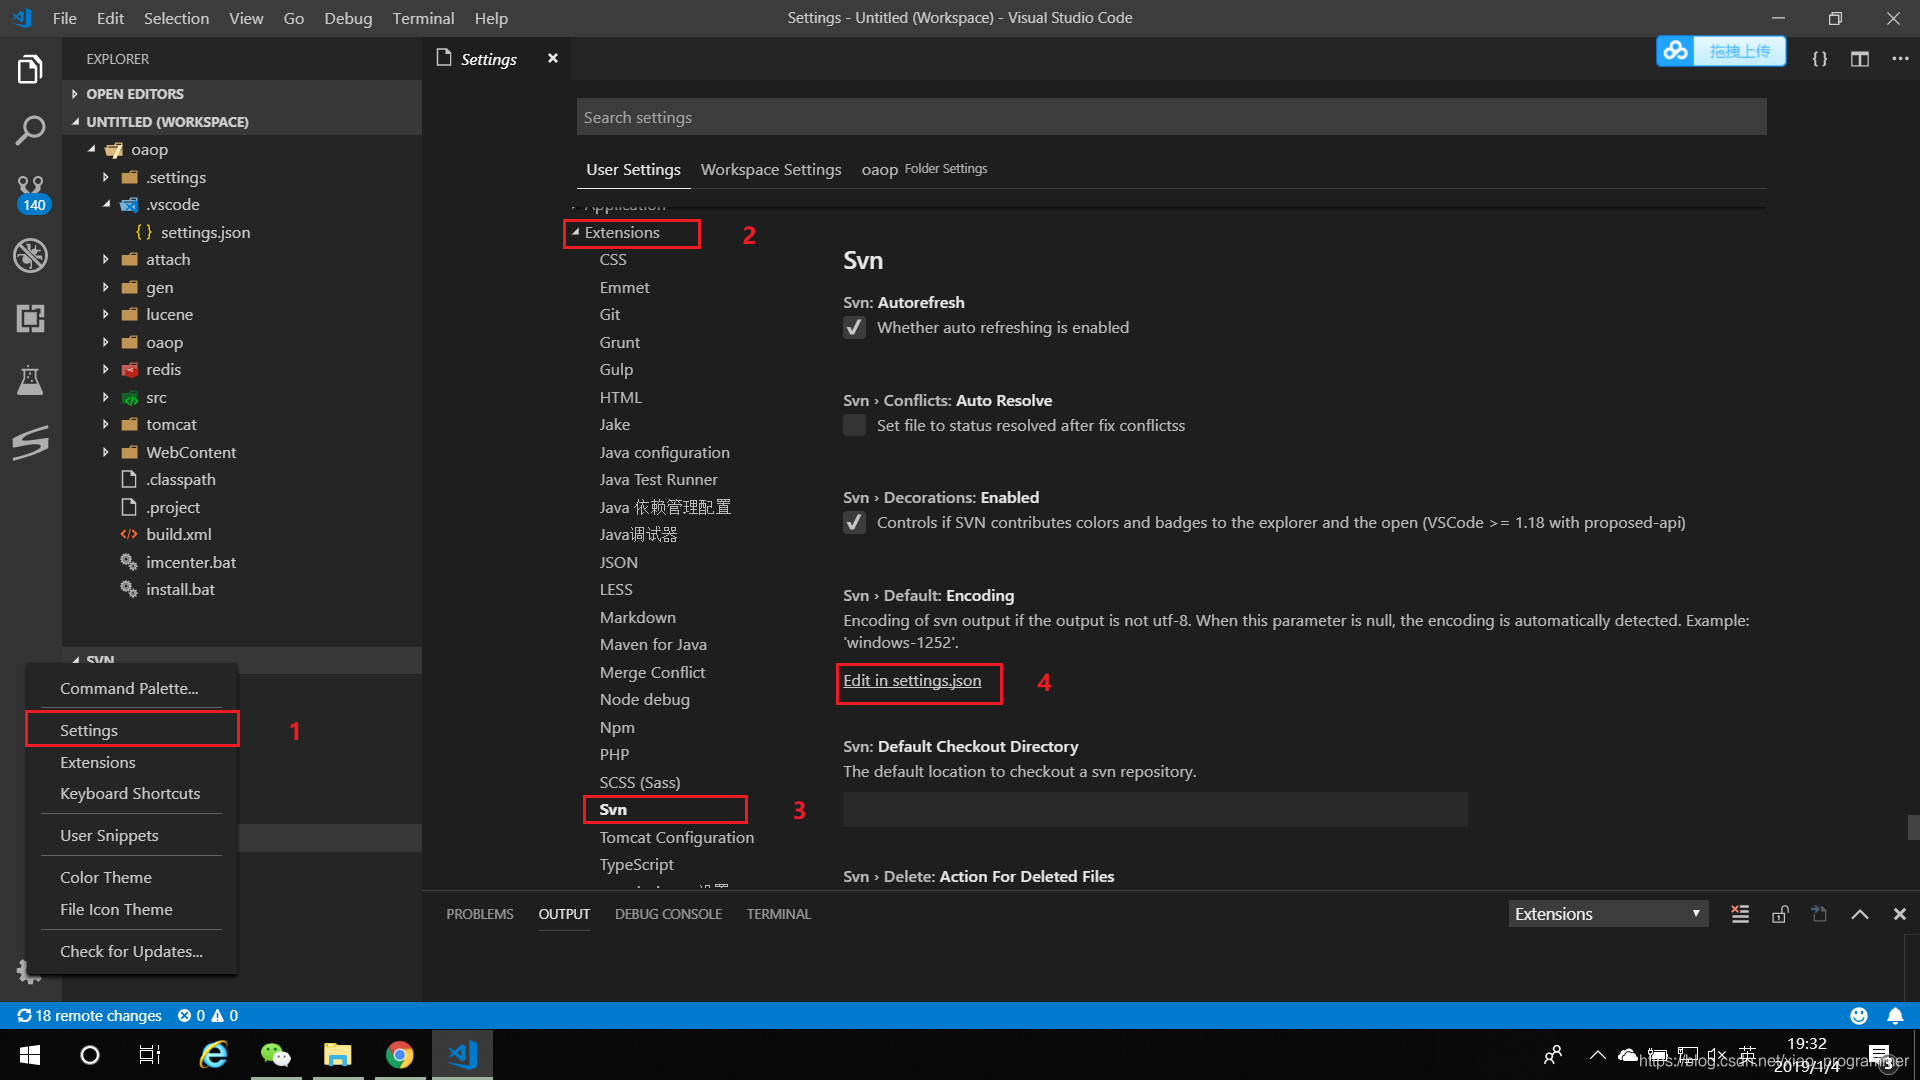This screenshot has width=1920, height=1080.
Task: Open the Search view in activity bar
Action: [x=30, y=130]
